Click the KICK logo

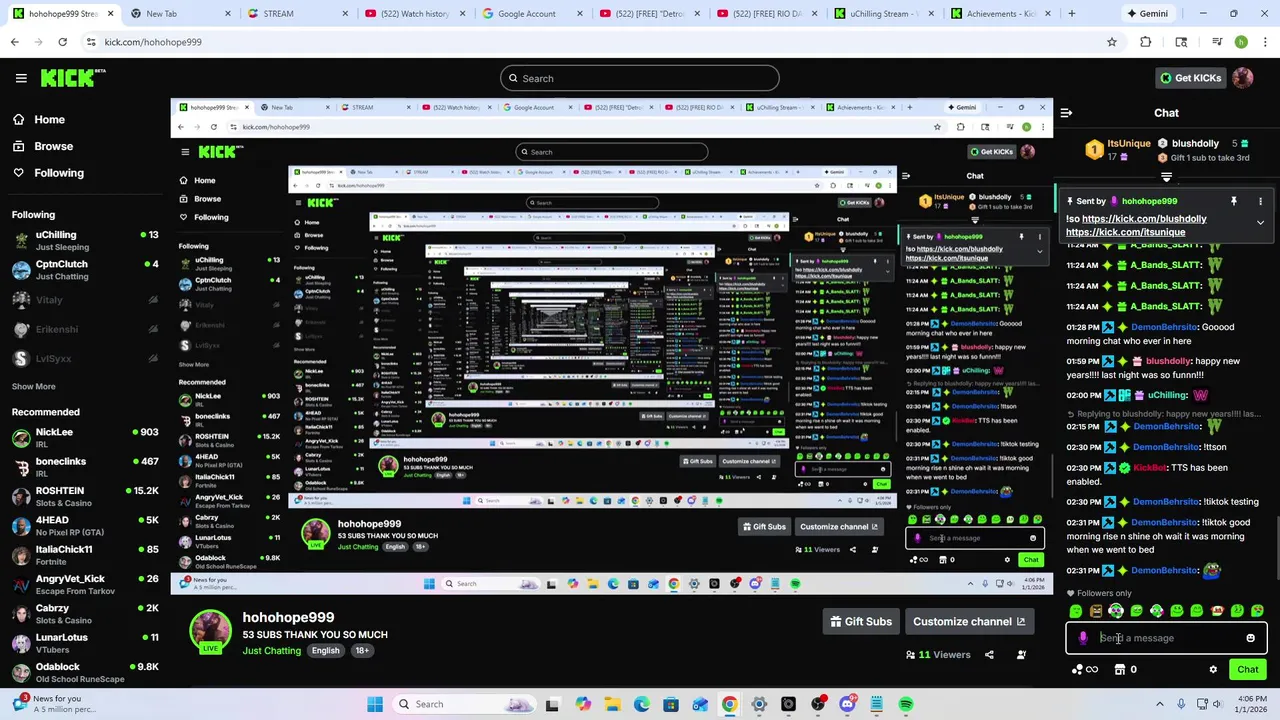[73, 78]
